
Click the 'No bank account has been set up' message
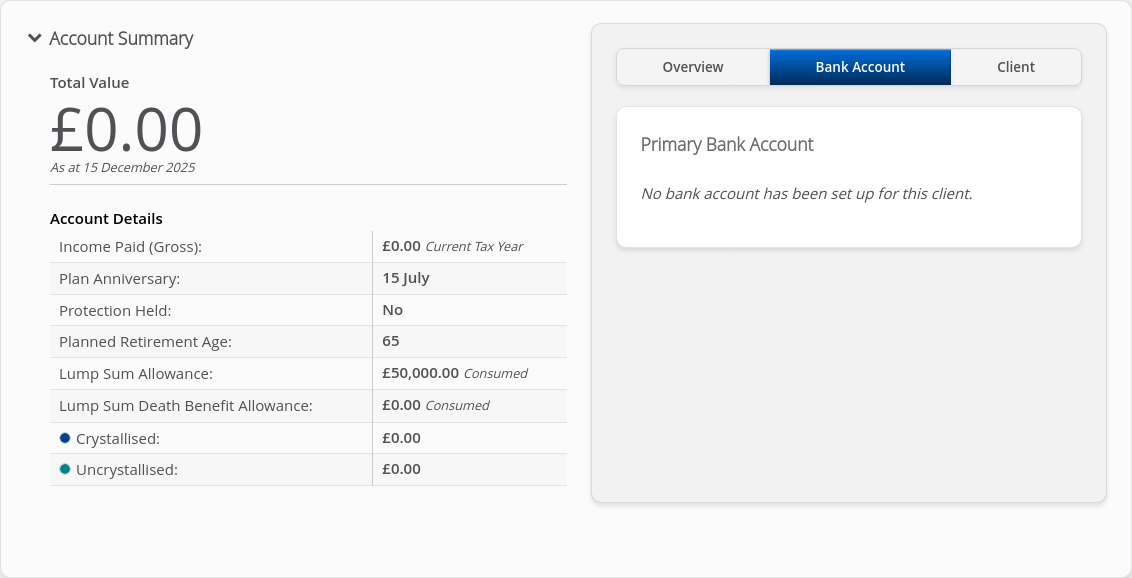click(x=806, y=194)
